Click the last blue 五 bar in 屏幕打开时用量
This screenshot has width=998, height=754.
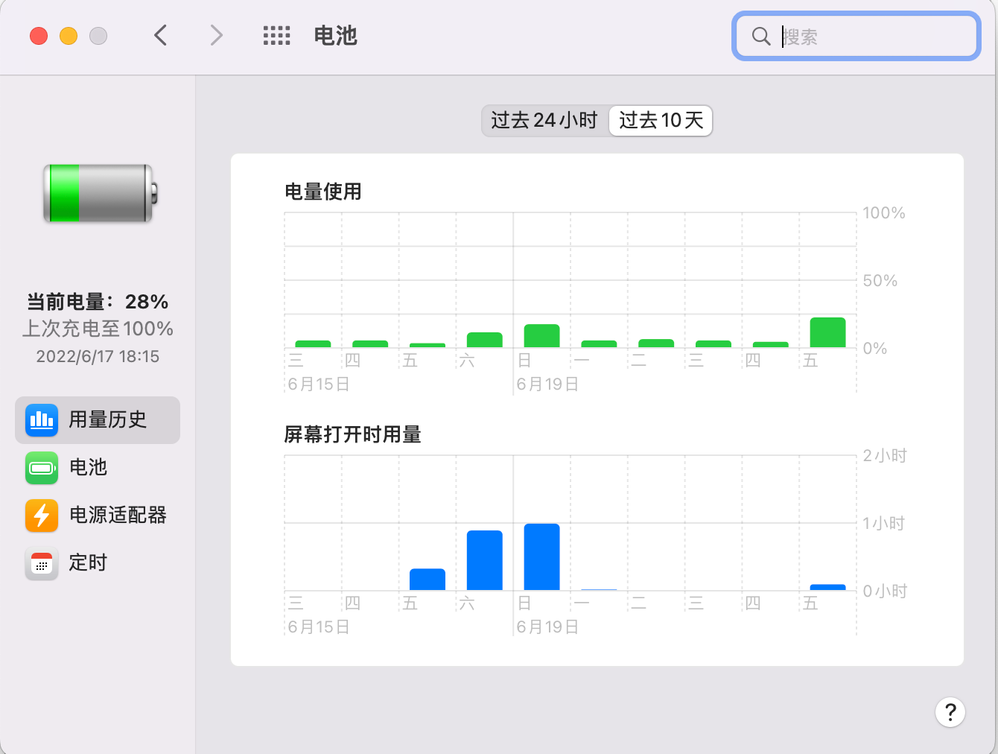click(x=827, y=587)
